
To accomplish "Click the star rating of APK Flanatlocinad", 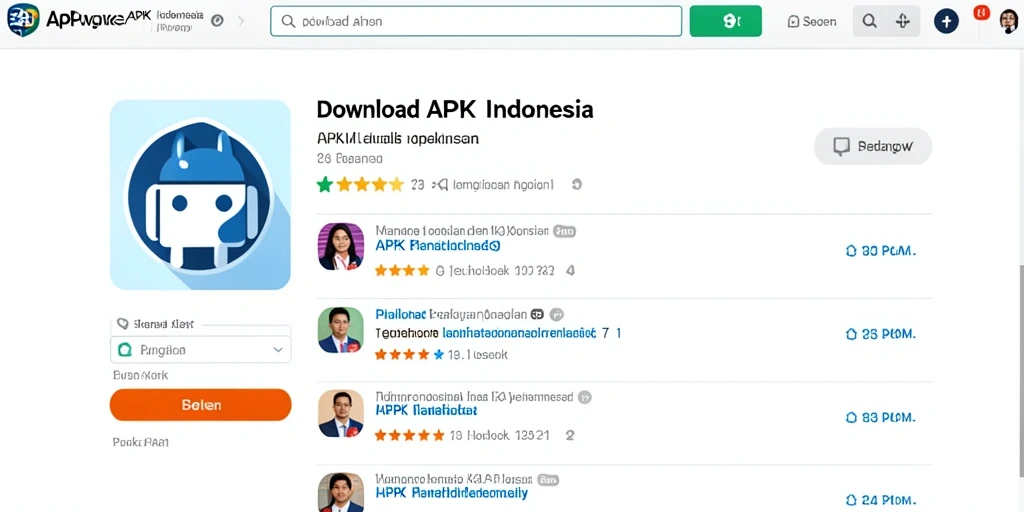I will click(402, 270).
